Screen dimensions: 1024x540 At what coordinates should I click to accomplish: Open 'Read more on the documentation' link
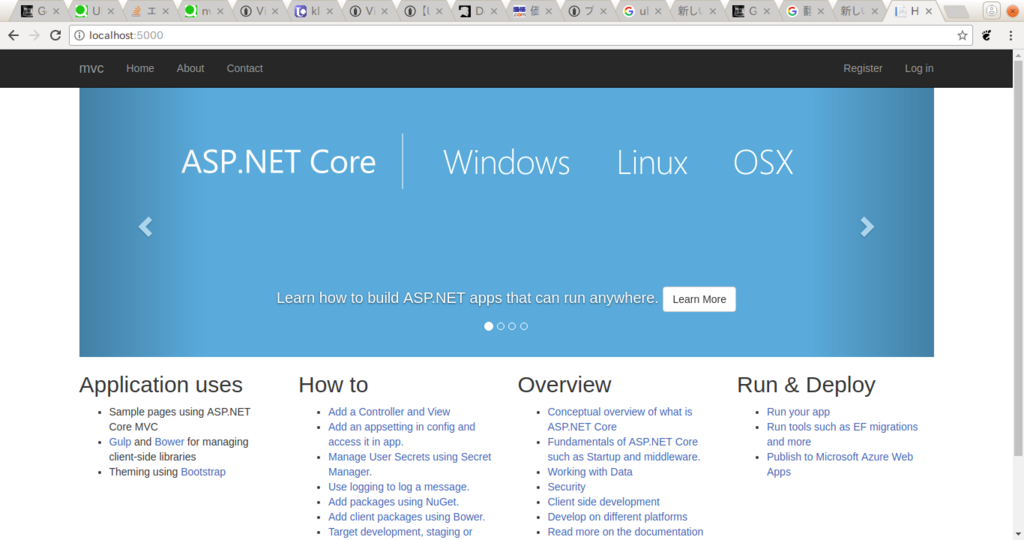625,532
